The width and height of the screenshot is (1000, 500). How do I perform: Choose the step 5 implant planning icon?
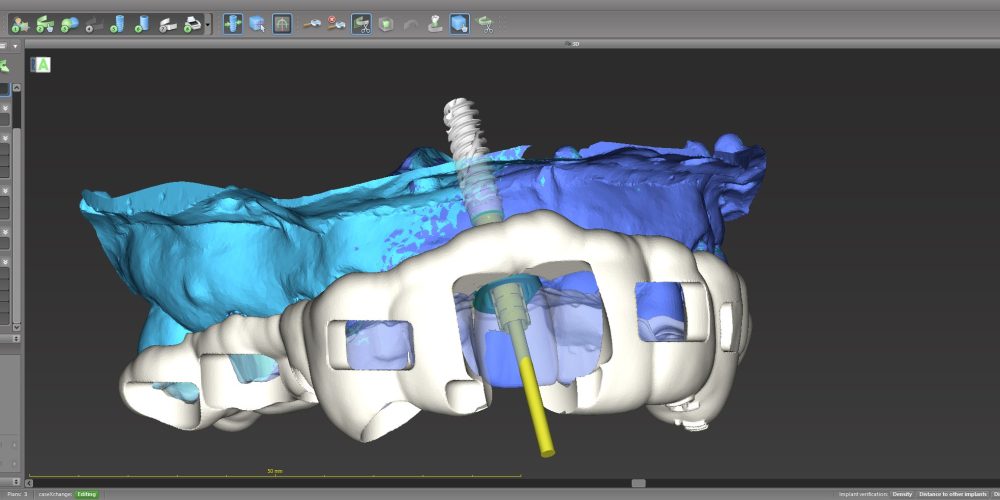118,23
